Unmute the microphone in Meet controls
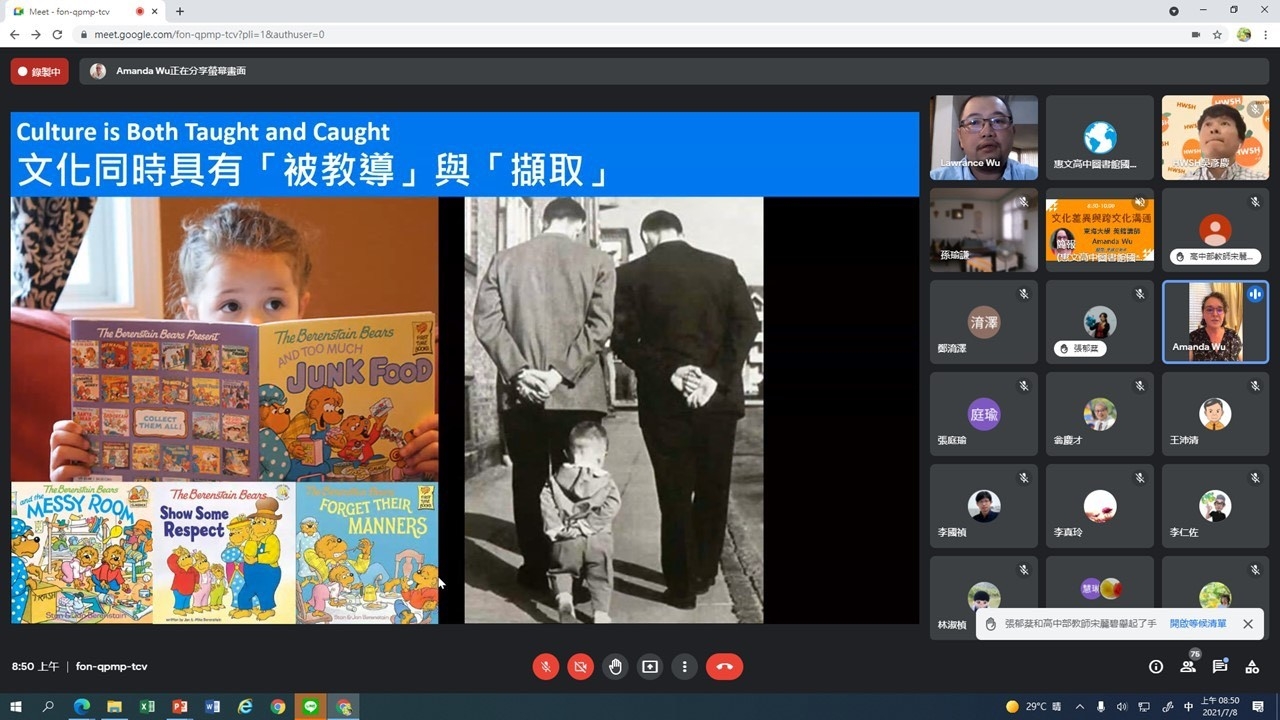The image size is (1280, 720). (x=546, y=667)
